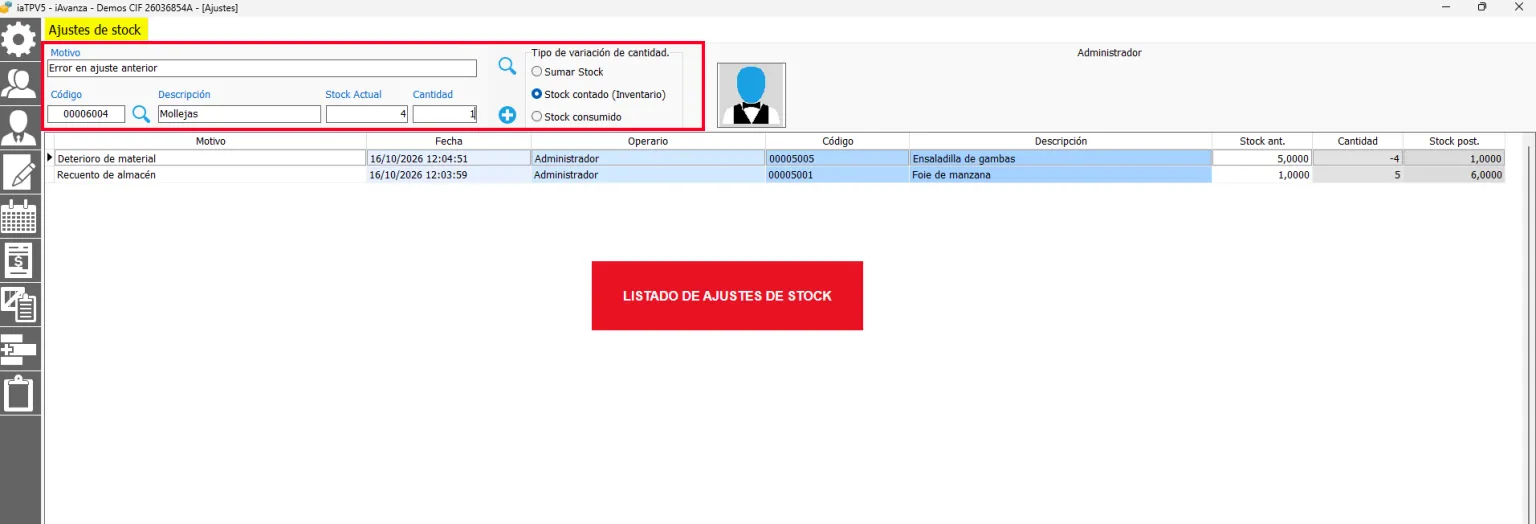
Task: Sort by the grid's Código column header
Action: (837, 141)
